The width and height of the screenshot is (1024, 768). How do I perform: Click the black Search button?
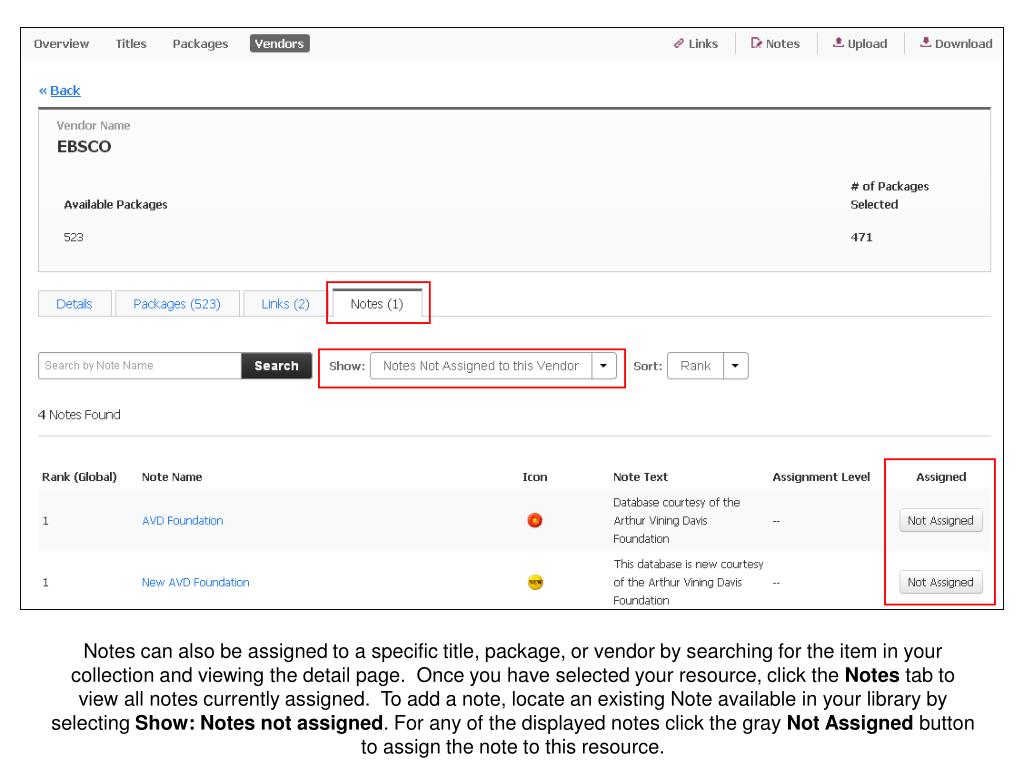click(276, 366)
